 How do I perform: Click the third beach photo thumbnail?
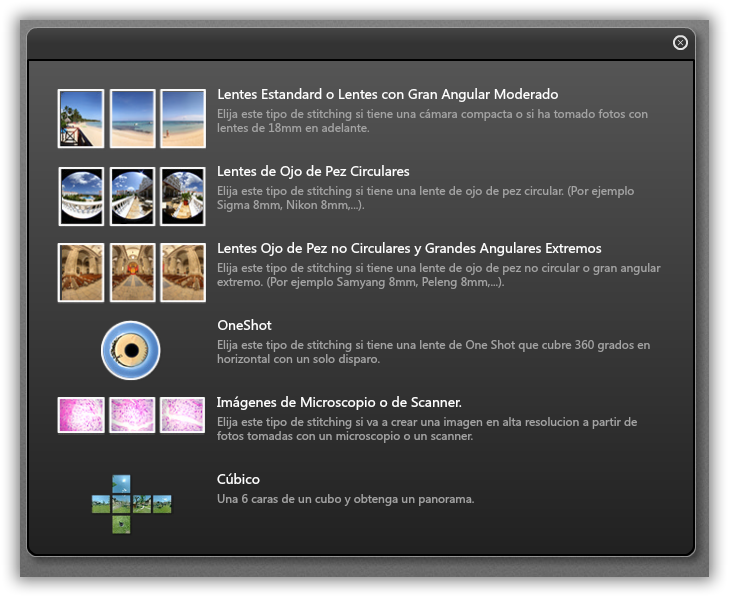pos(183,119)
